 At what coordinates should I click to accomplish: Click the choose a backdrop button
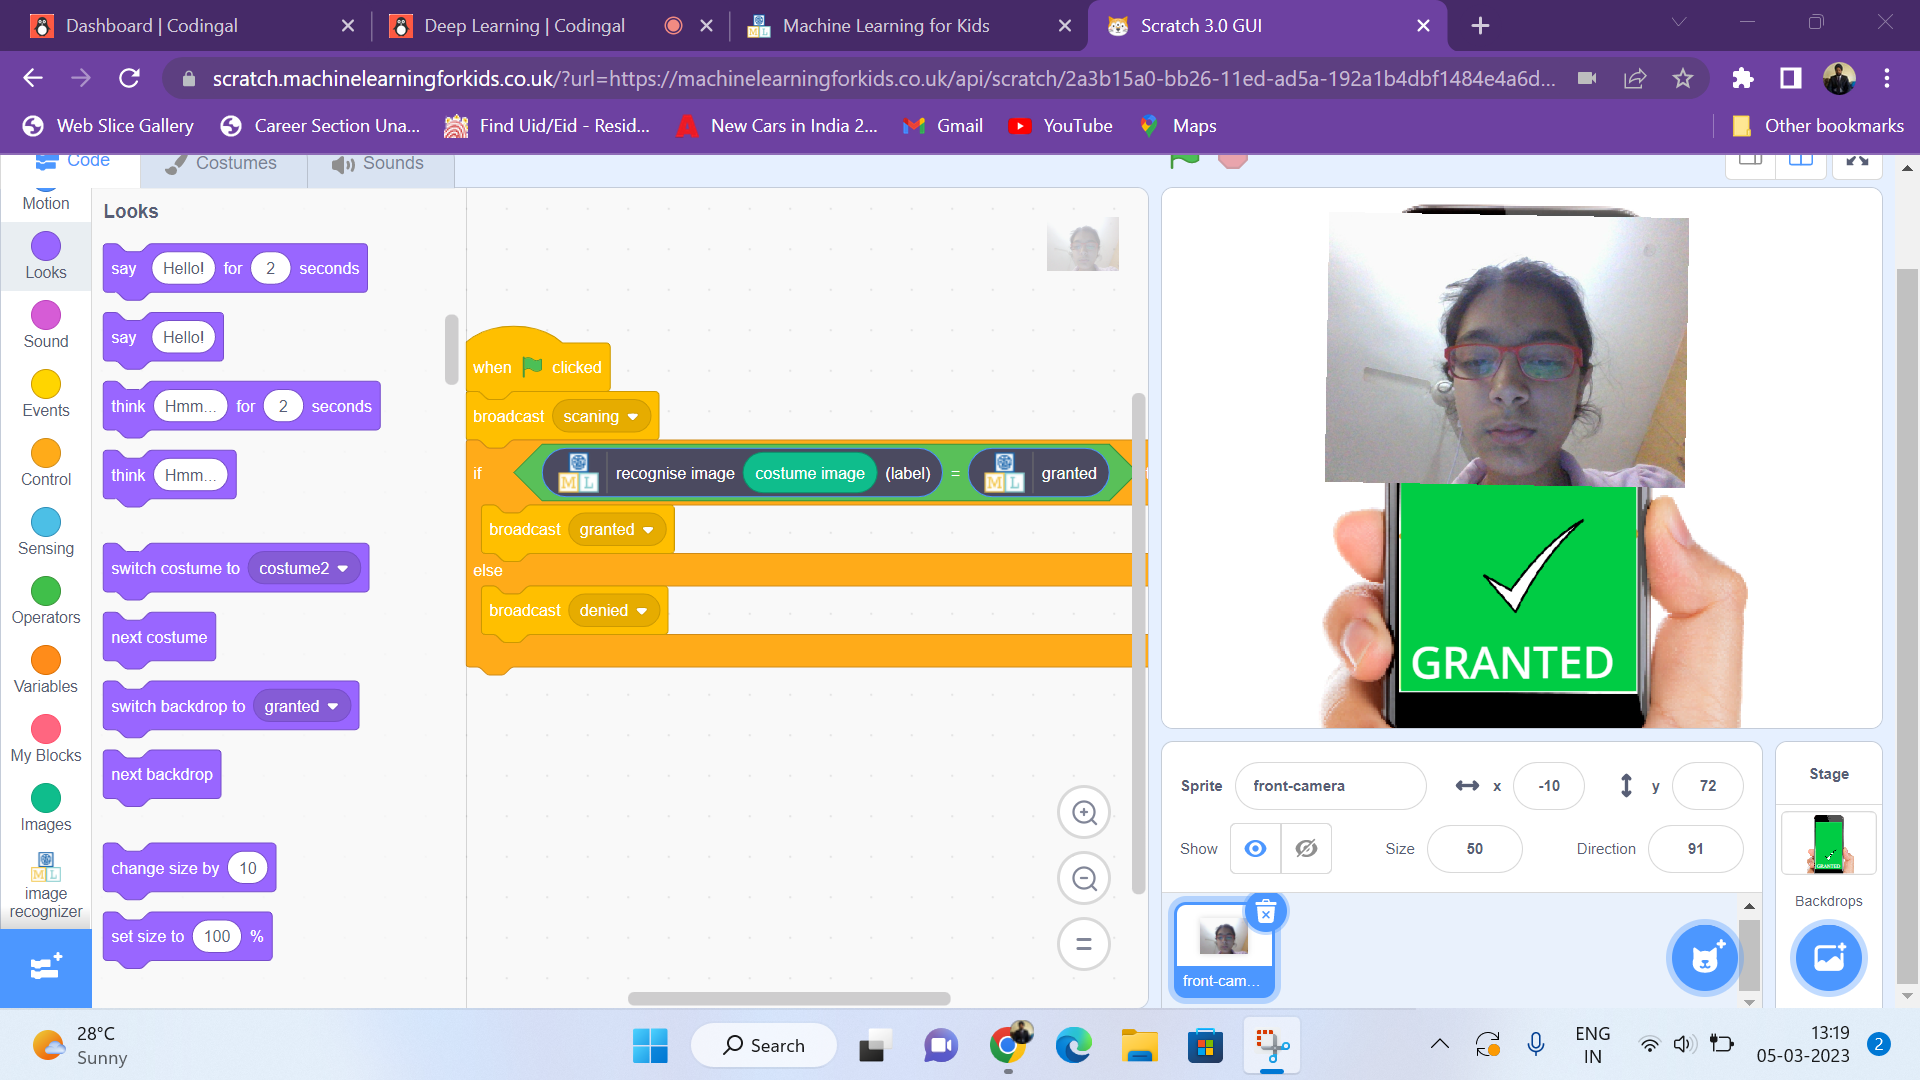tap(1828, 958)
